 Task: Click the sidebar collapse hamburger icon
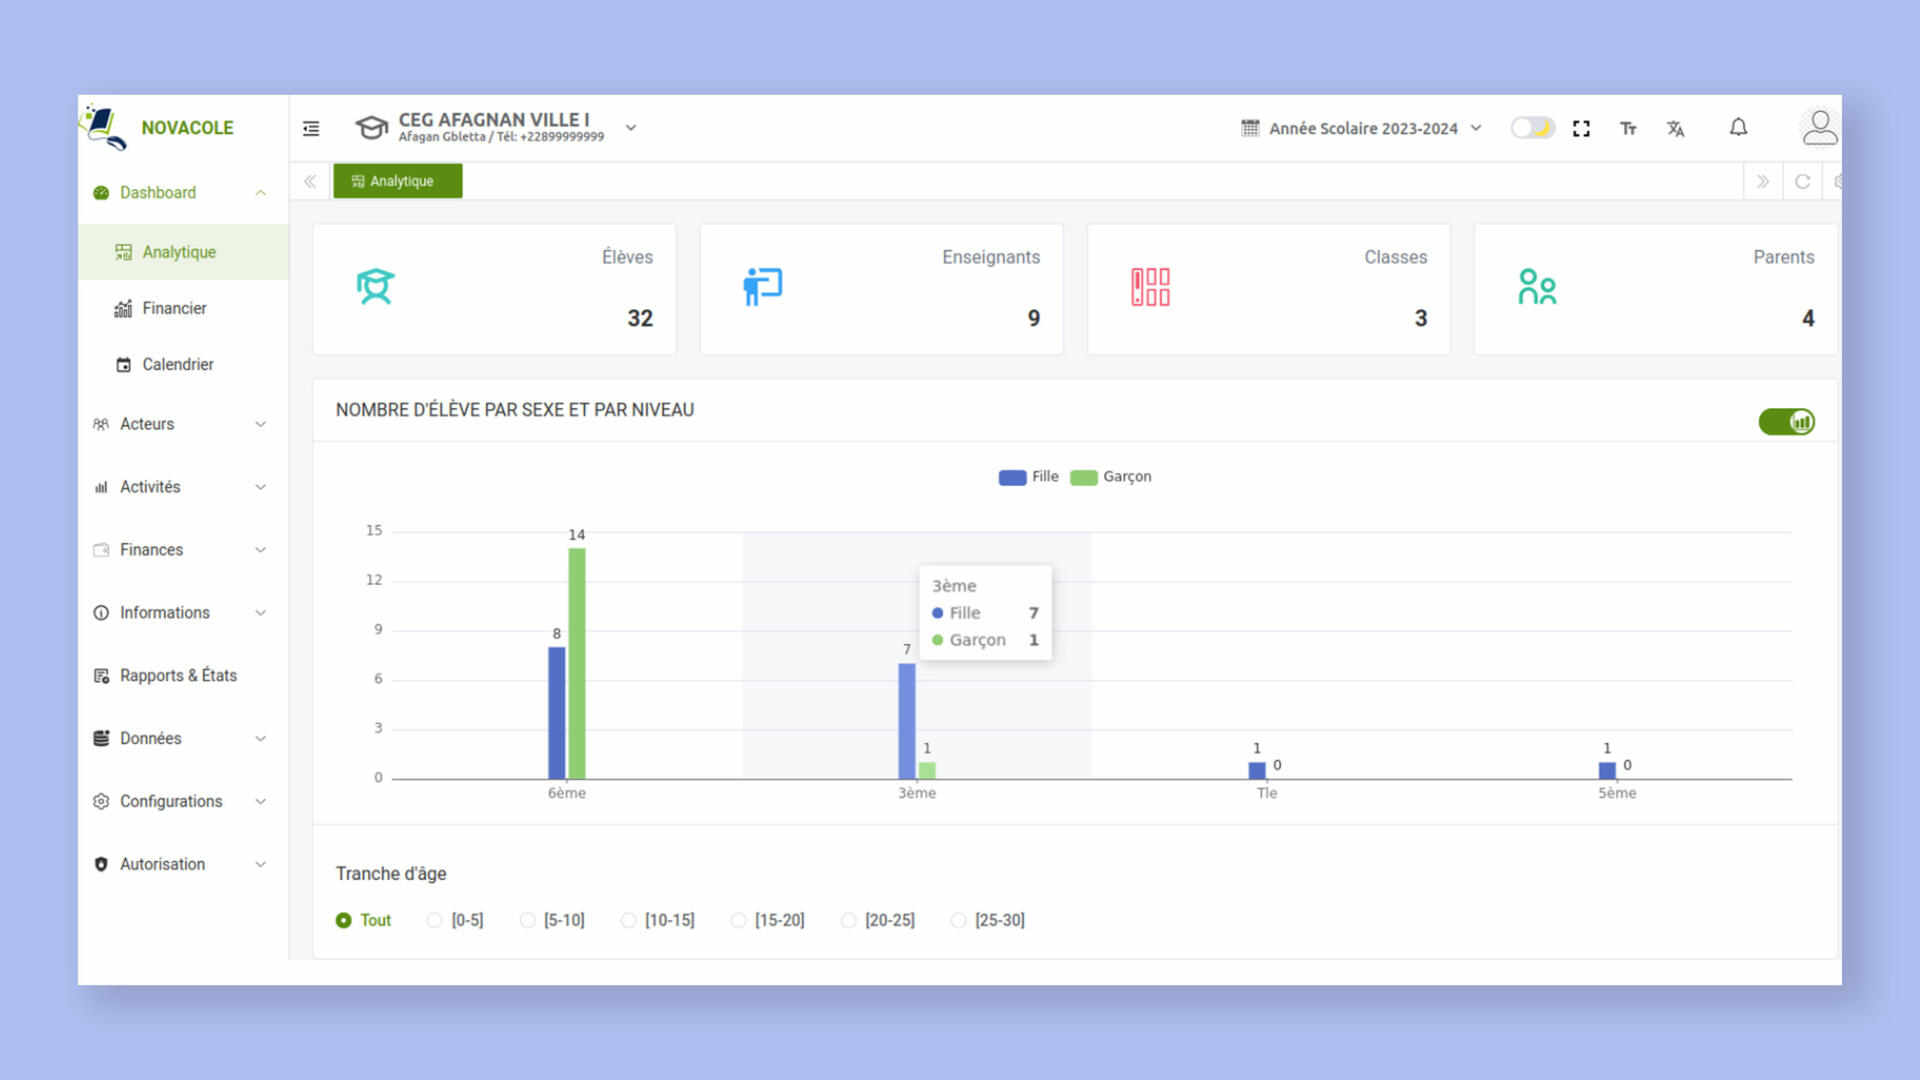click(311, 128)
